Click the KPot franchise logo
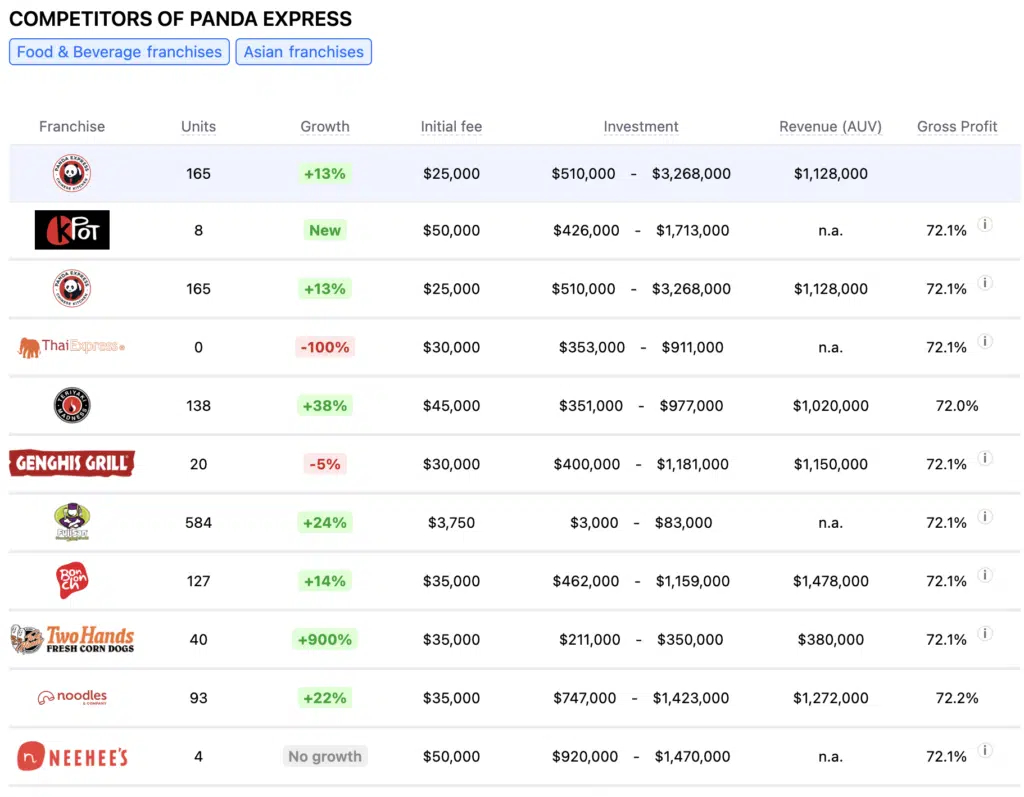This screenshot has width=1024, height=797. point(71,230)
